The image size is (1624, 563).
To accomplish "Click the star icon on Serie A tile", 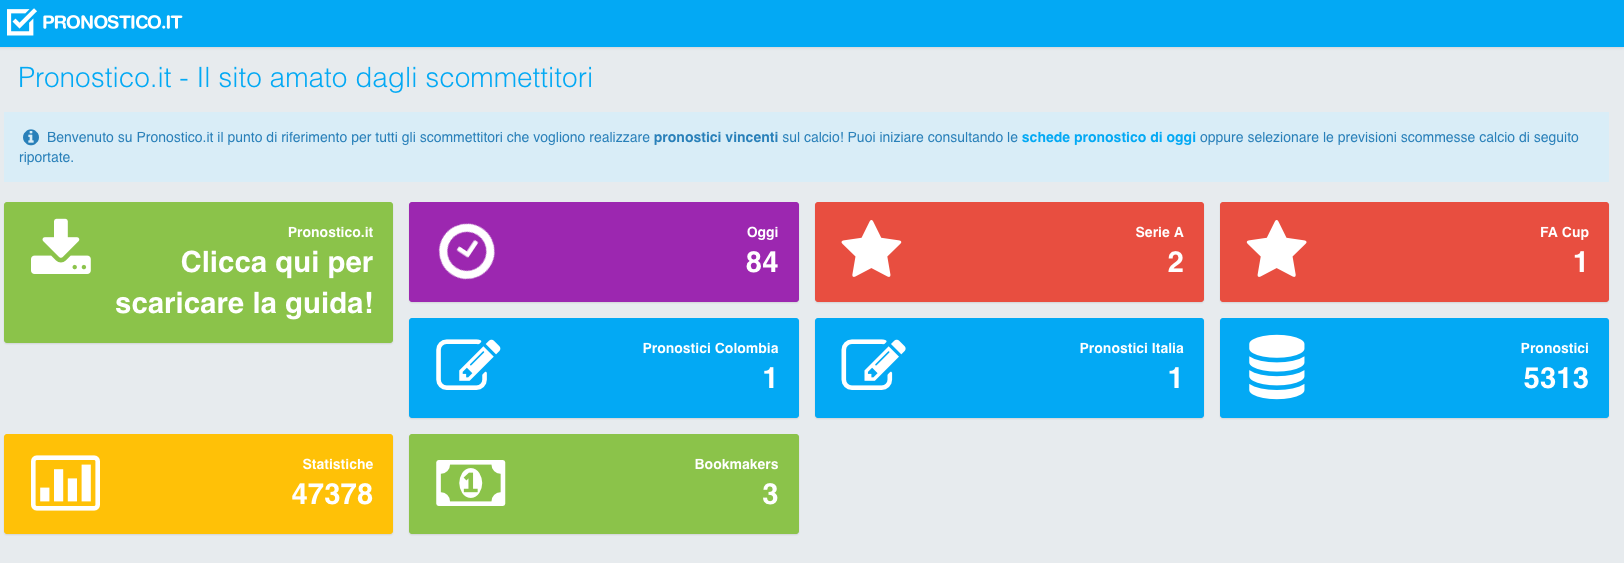I will pos(871,249).
